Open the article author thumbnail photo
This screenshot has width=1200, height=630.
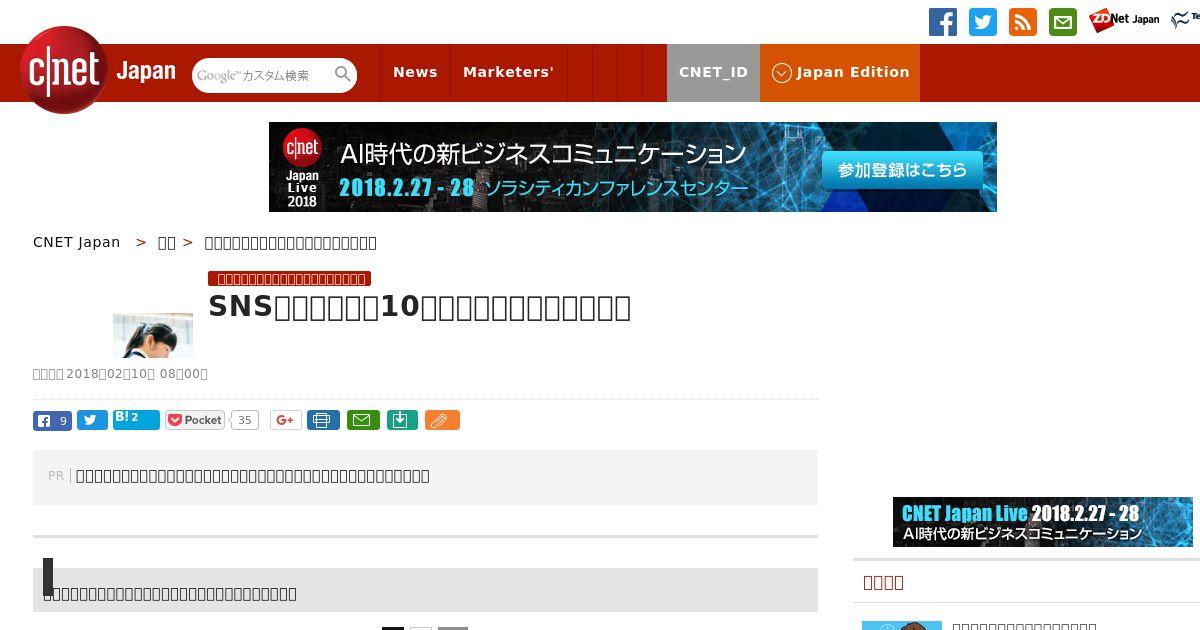pyautogui.click(x=153, y=335)
